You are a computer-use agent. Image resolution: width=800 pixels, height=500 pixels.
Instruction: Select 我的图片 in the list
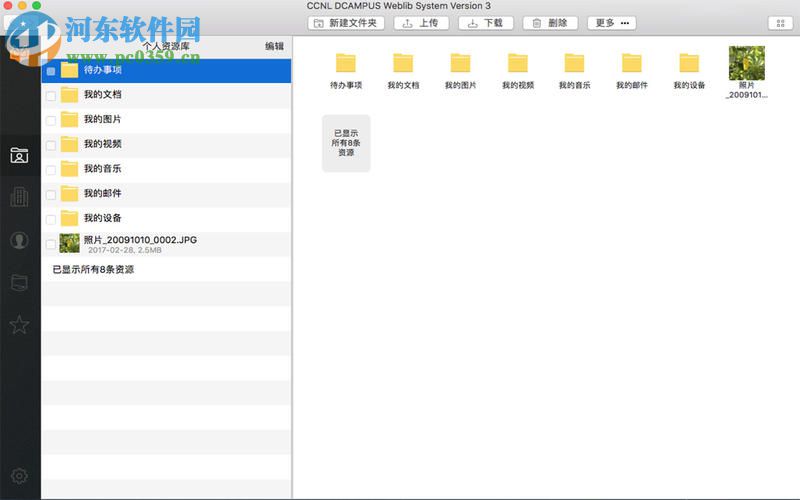(166, 119)
